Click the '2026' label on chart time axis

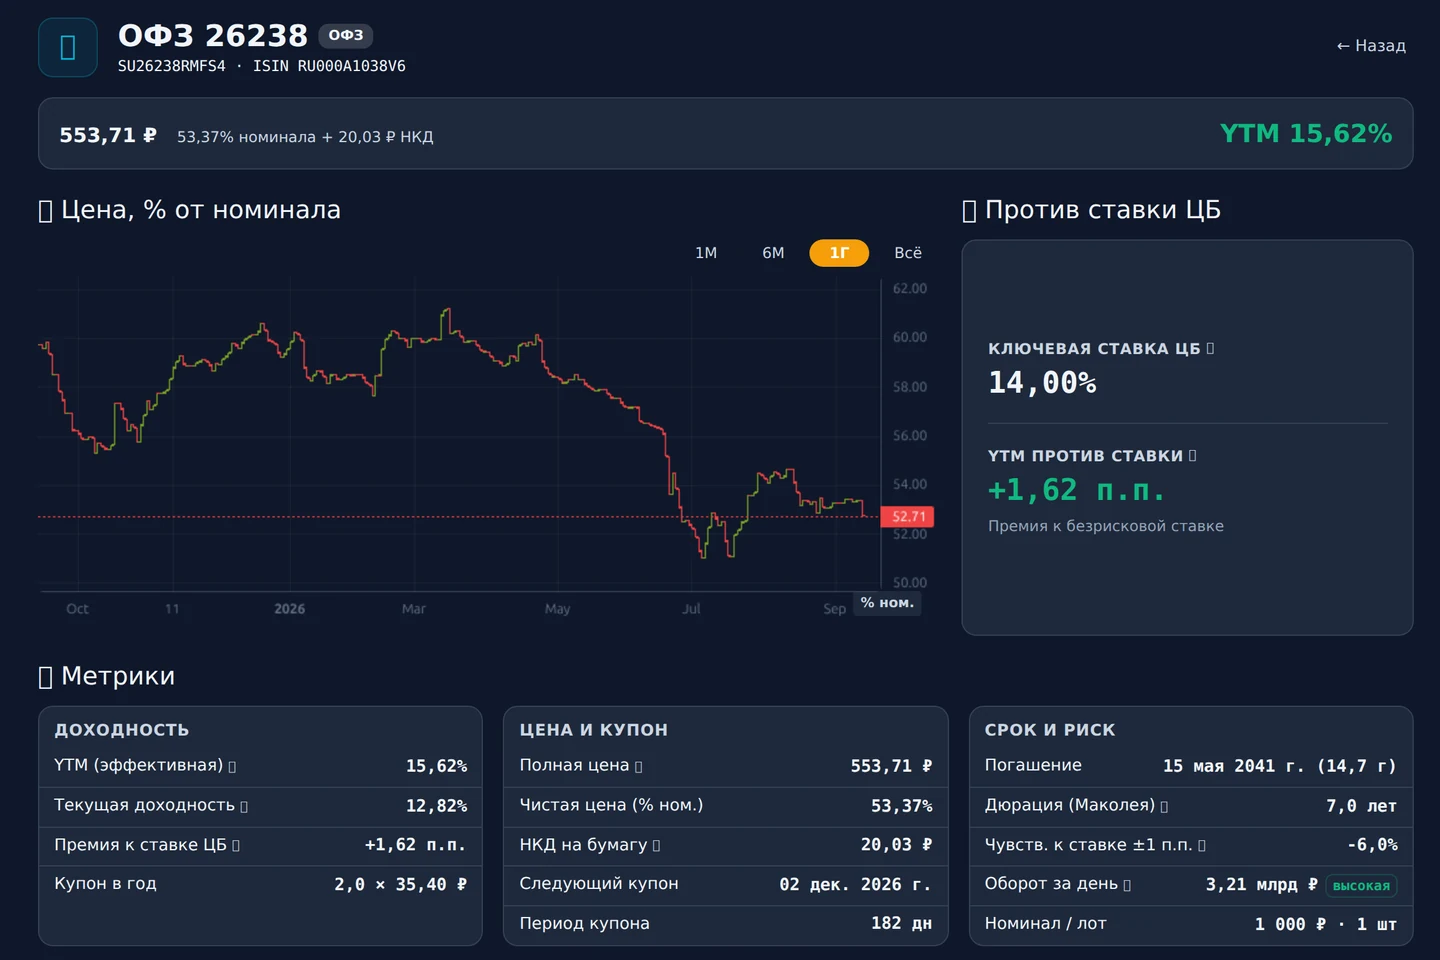click(290, 609)
